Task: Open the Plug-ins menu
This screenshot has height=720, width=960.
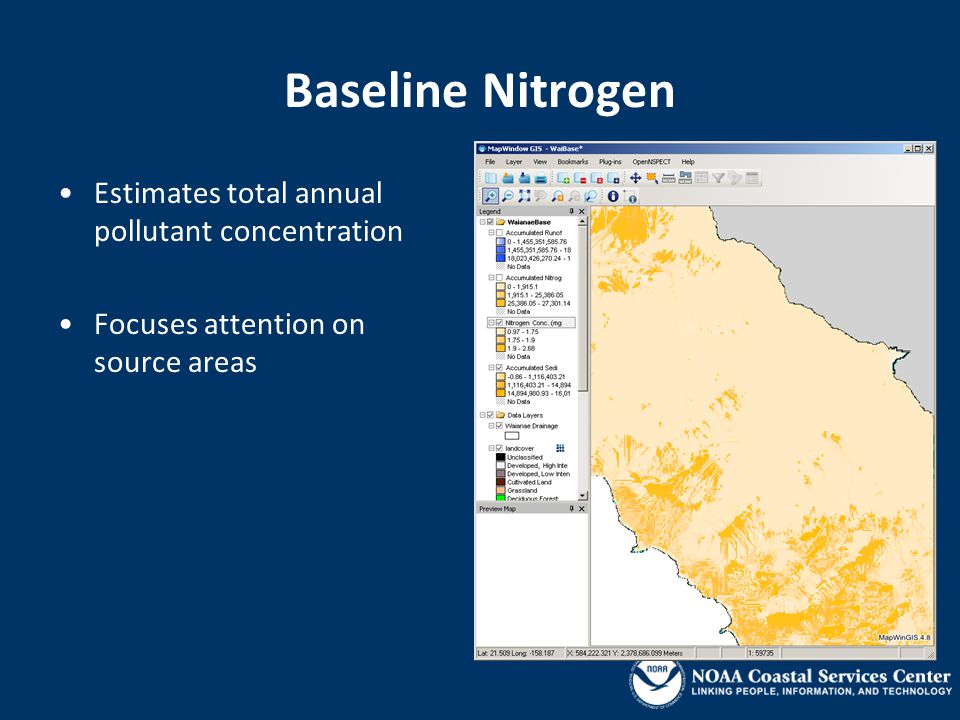Action: [610, 162]
